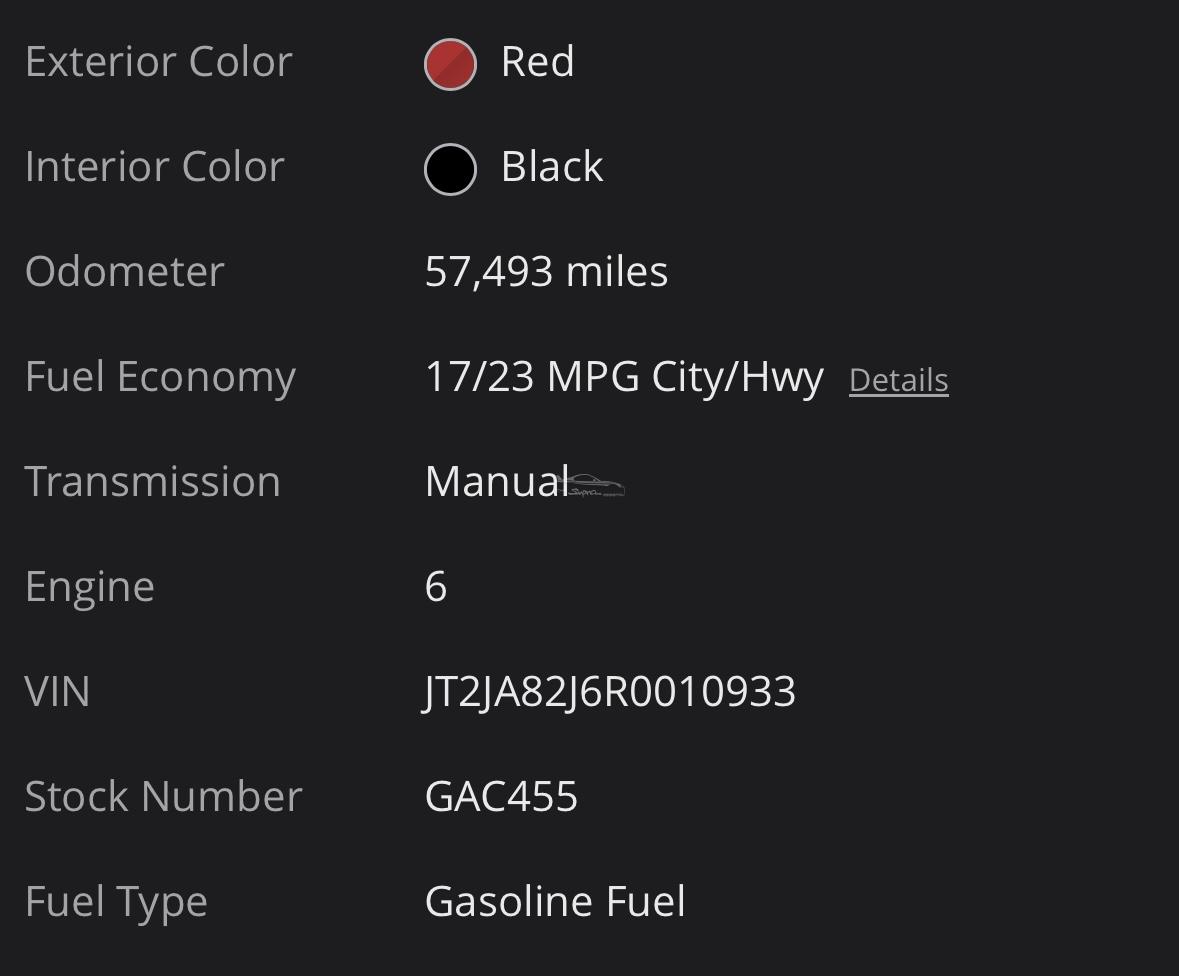Click the 17/23 MPG City/Hwy value

point(624,377)
